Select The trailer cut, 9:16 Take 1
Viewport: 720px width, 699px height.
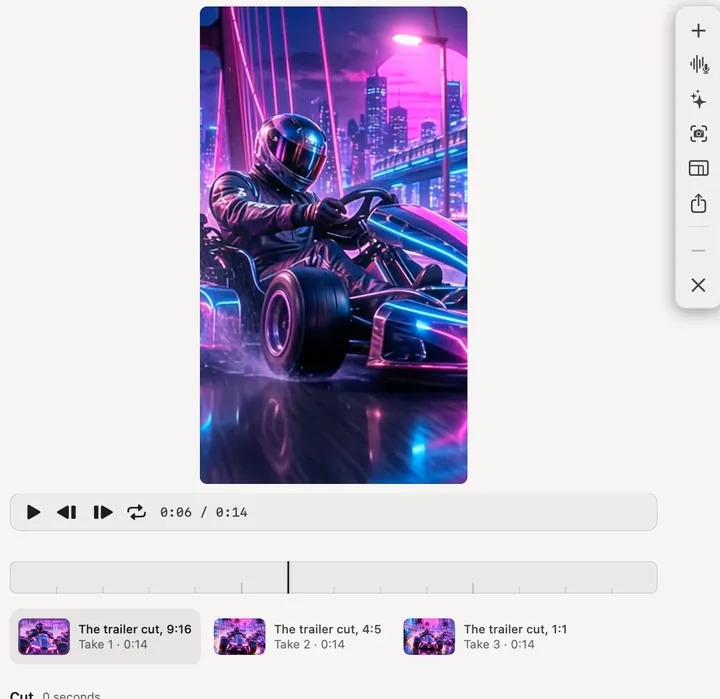point(105,636)
